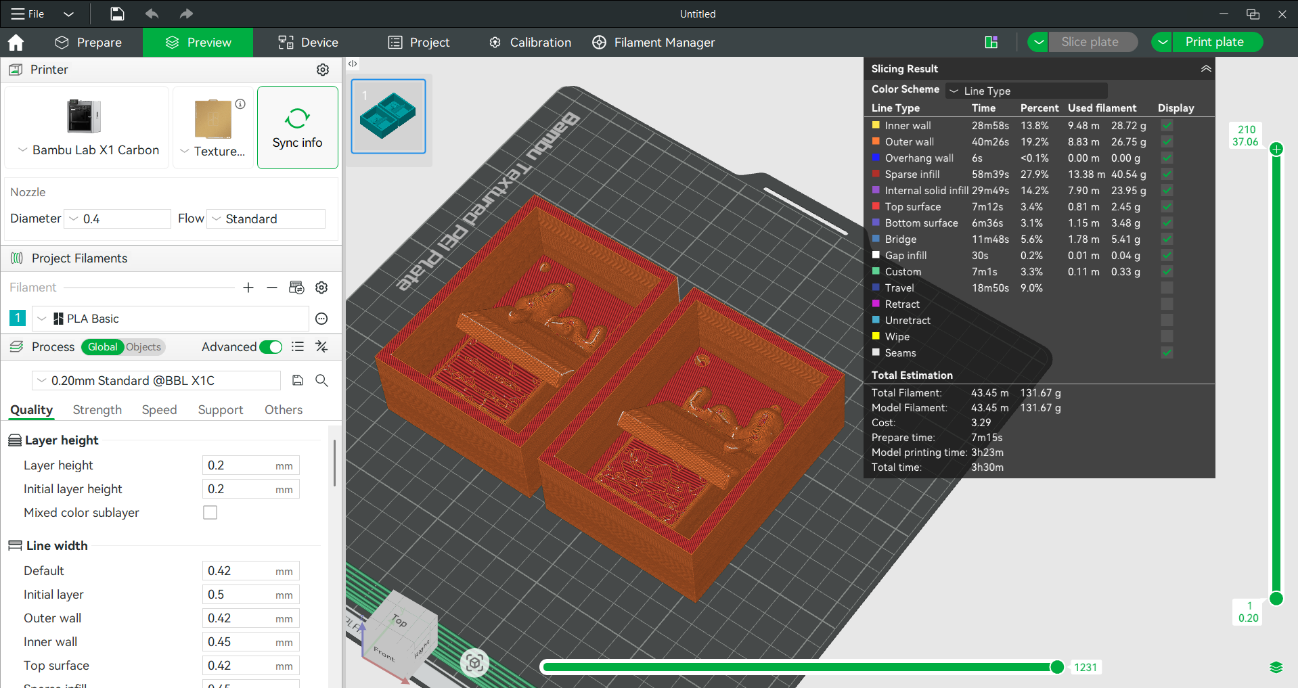Click the Save project disk icon

click(118, 14)
